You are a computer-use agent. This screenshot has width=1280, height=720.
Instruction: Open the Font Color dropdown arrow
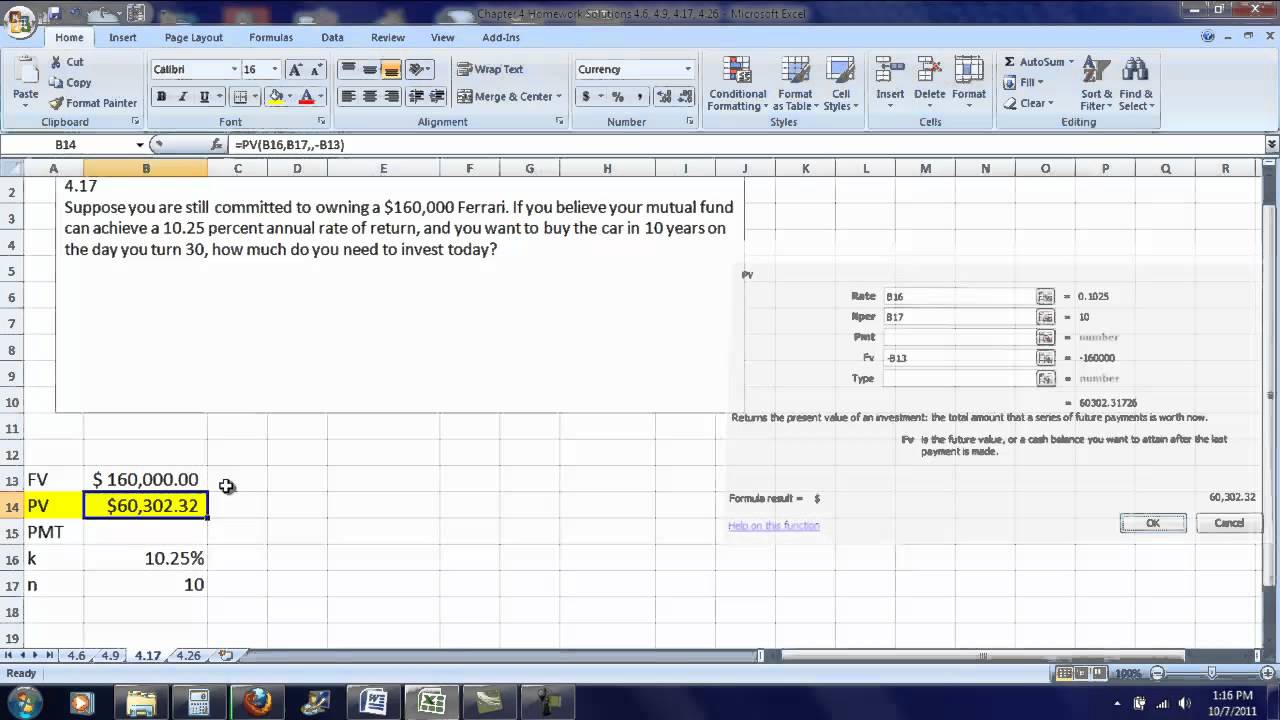320,97
